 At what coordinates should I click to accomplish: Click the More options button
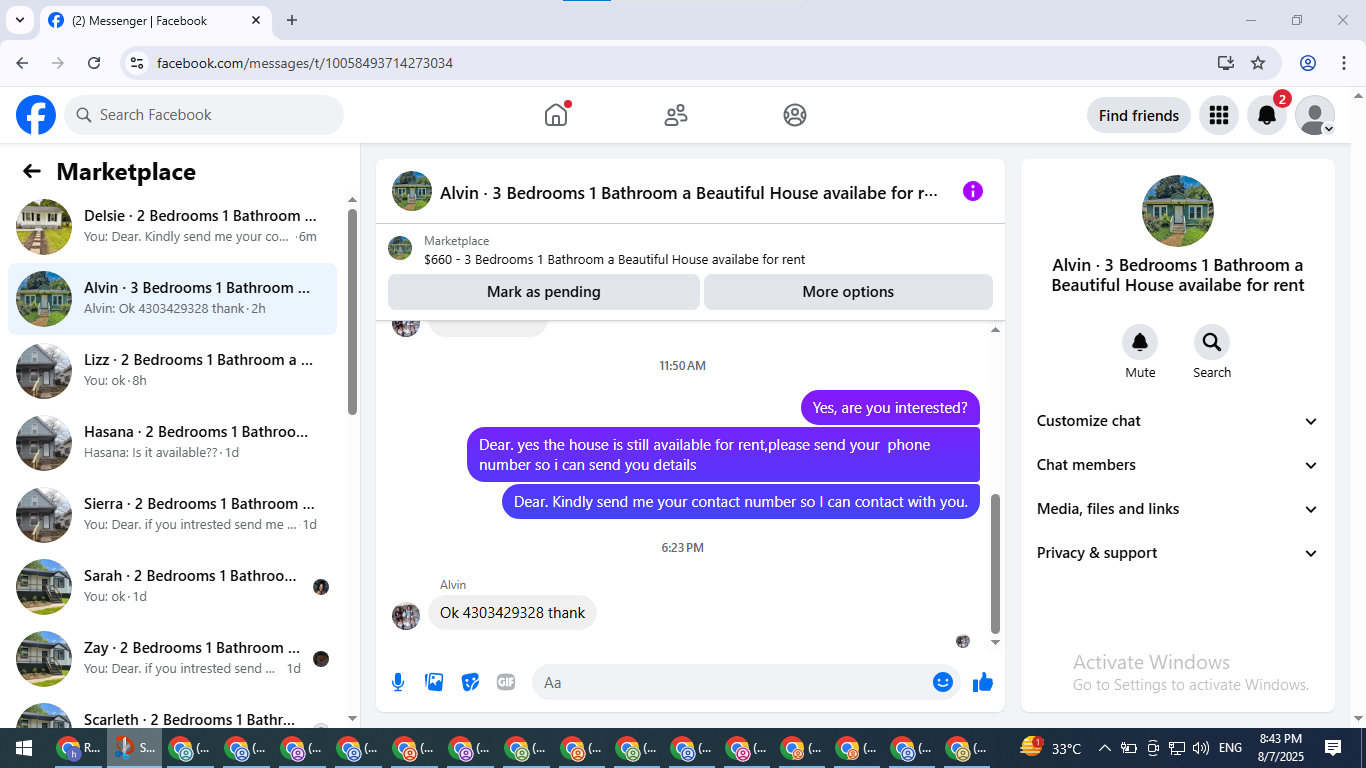pyautogui.click(x=848, y=292)
